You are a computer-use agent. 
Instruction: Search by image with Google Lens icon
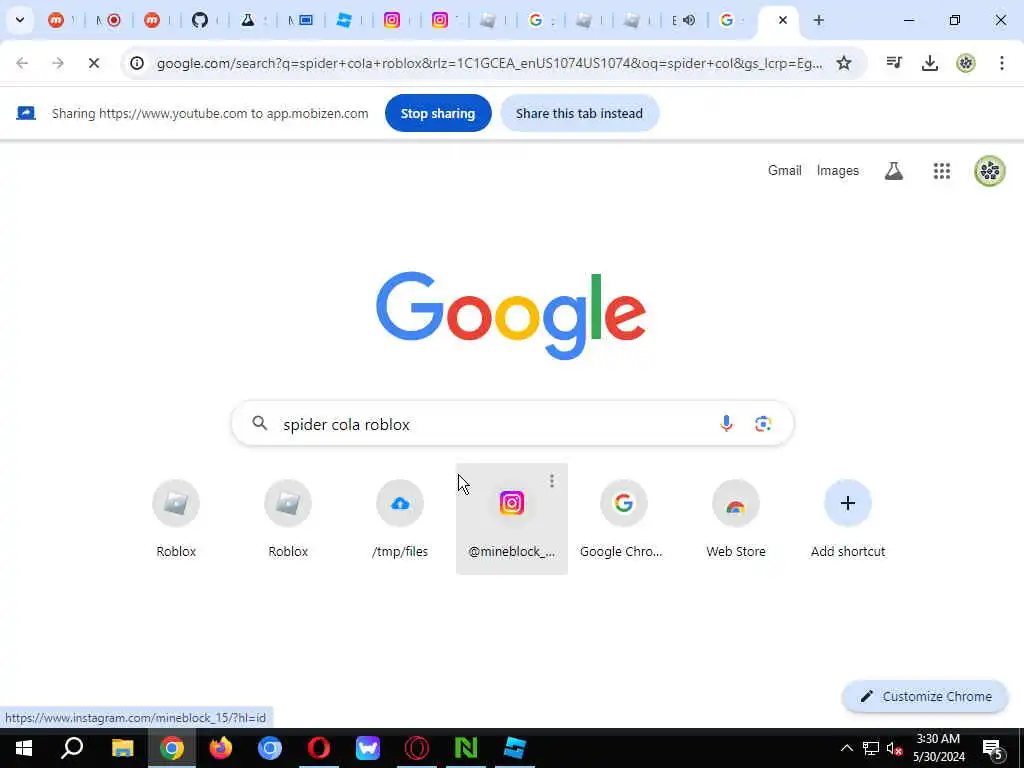(x=763, y=423)
